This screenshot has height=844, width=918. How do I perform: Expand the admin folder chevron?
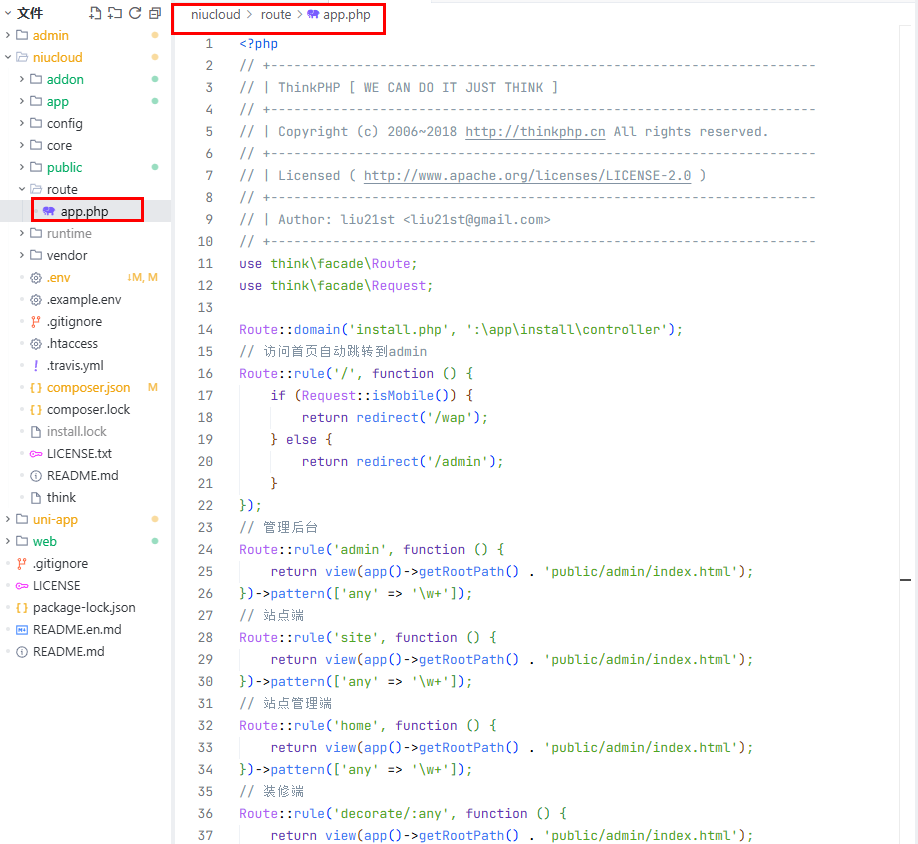pyautogui.click(x=8, y=35)
